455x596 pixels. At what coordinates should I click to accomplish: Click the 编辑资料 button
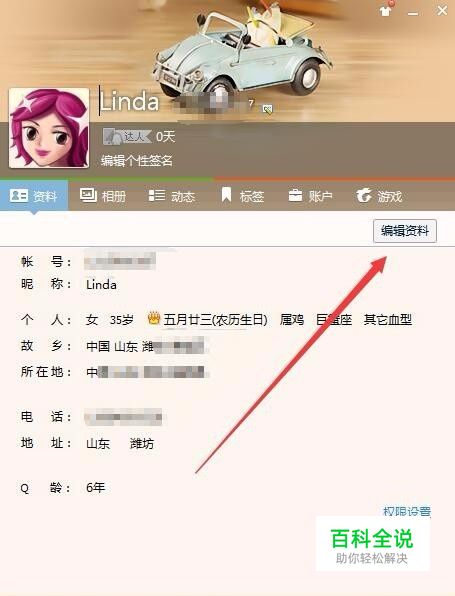click(405, 231)
